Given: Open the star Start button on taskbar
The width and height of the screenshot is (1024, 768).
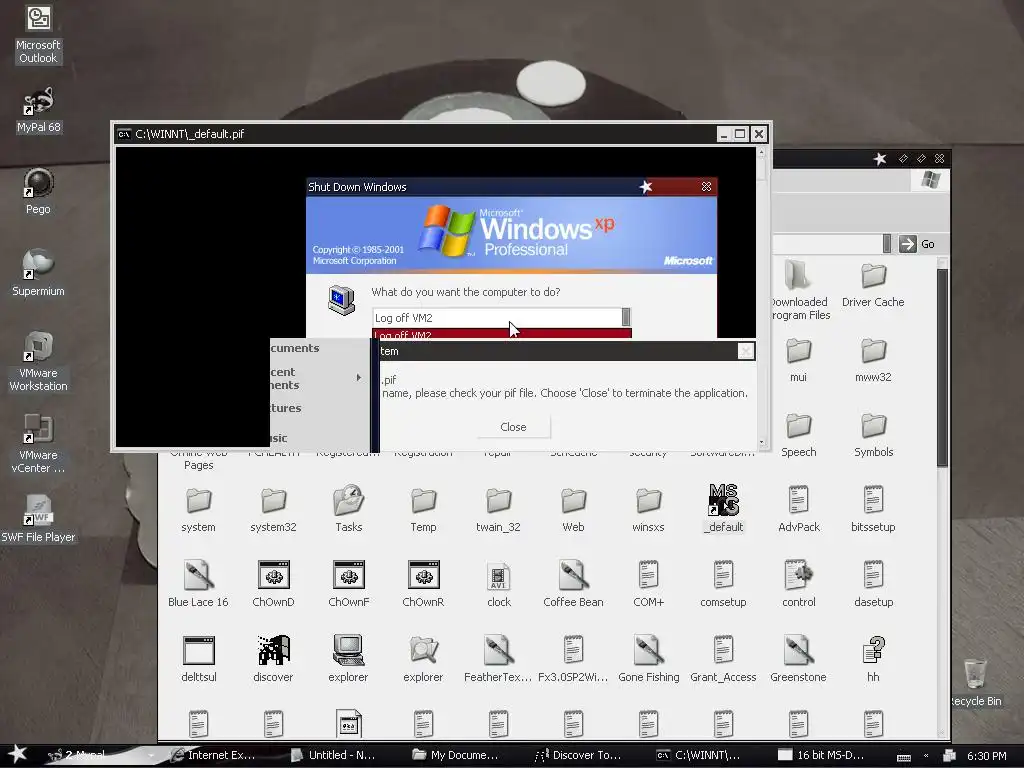Looking at the screenshot, I should (x=17, y=754).
